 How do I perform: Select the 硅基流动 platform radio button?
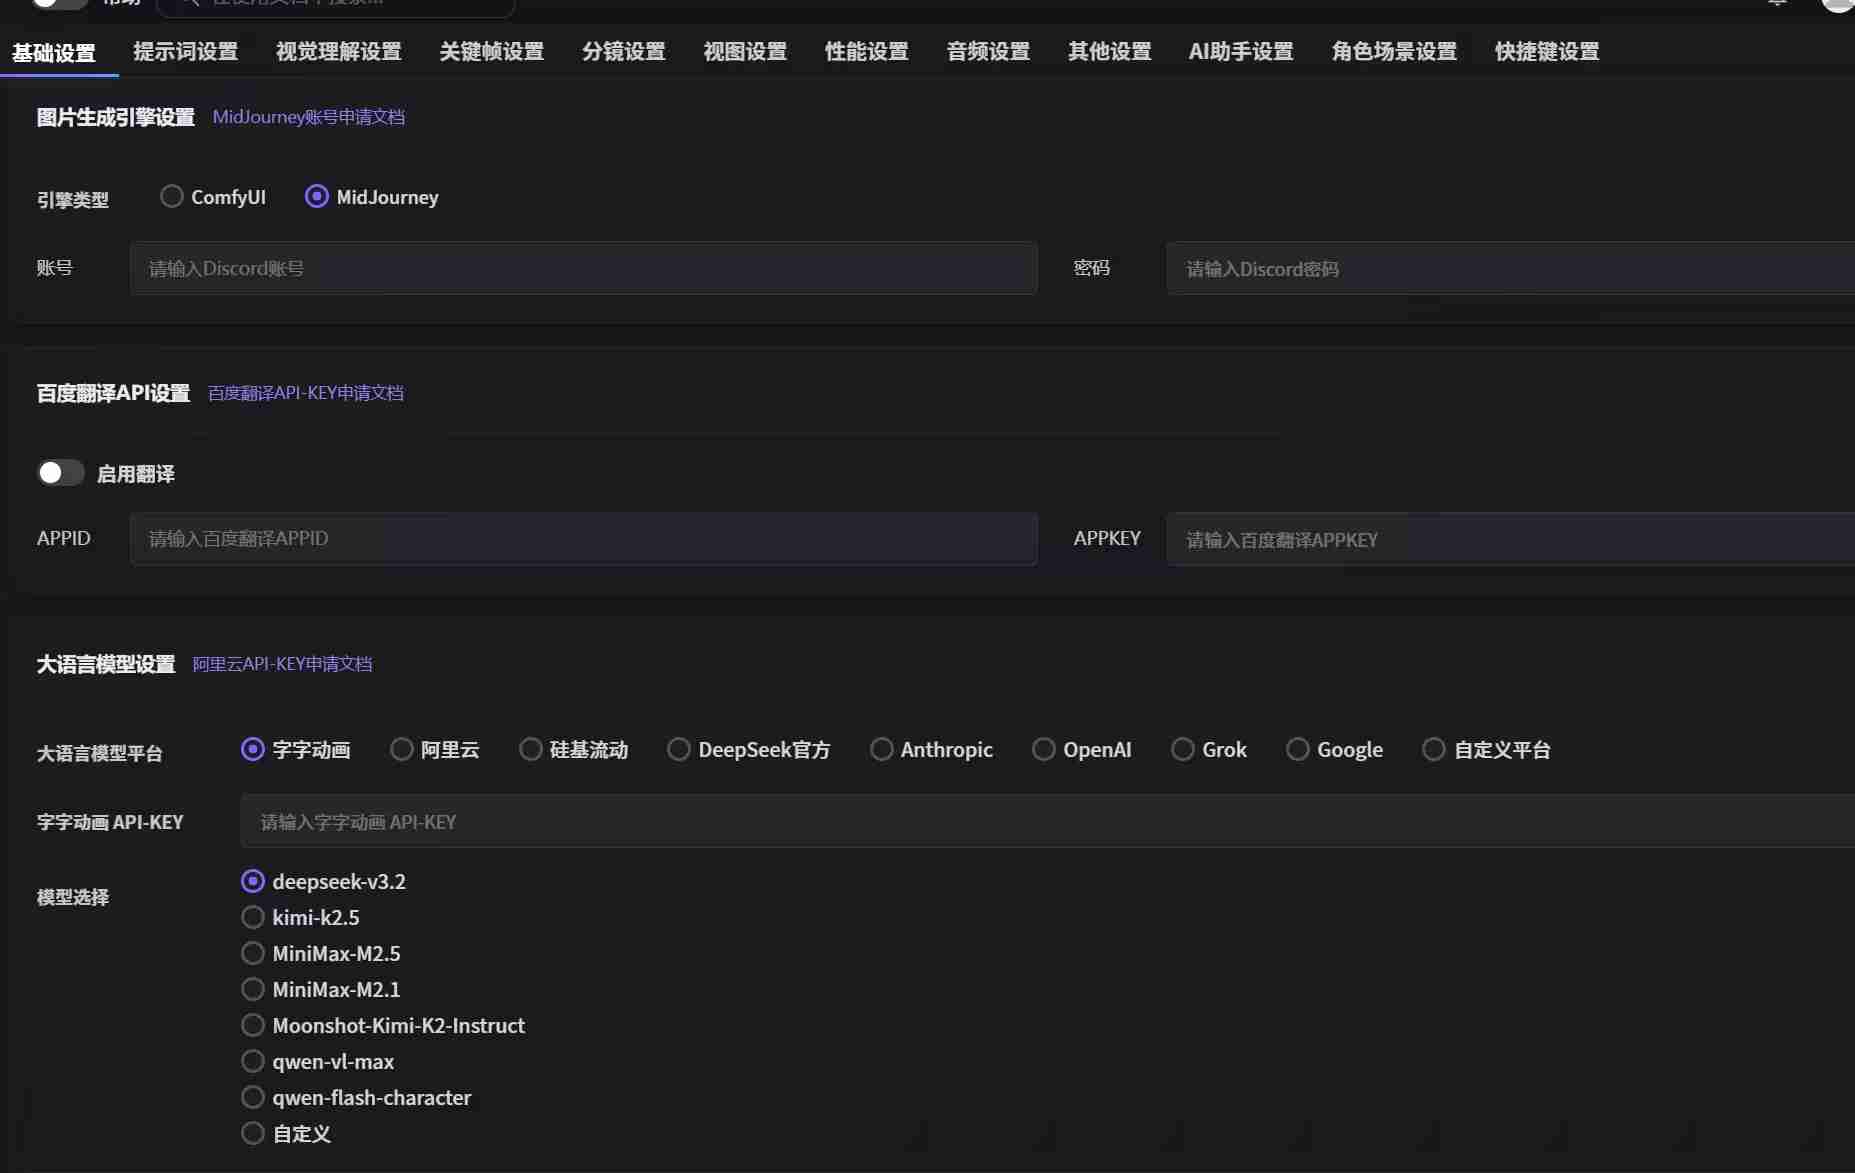click(x=531, y=749)
